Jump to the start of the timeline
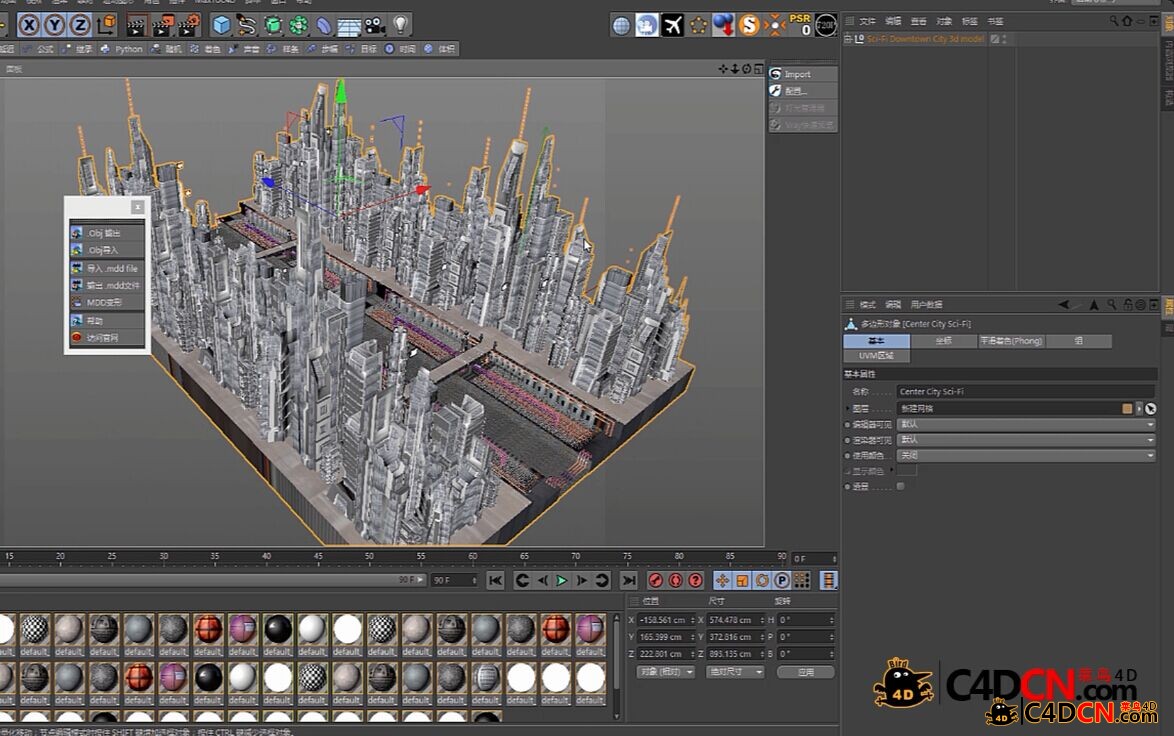The height and width of the screenshot is (736, 1174). [495, 580]
